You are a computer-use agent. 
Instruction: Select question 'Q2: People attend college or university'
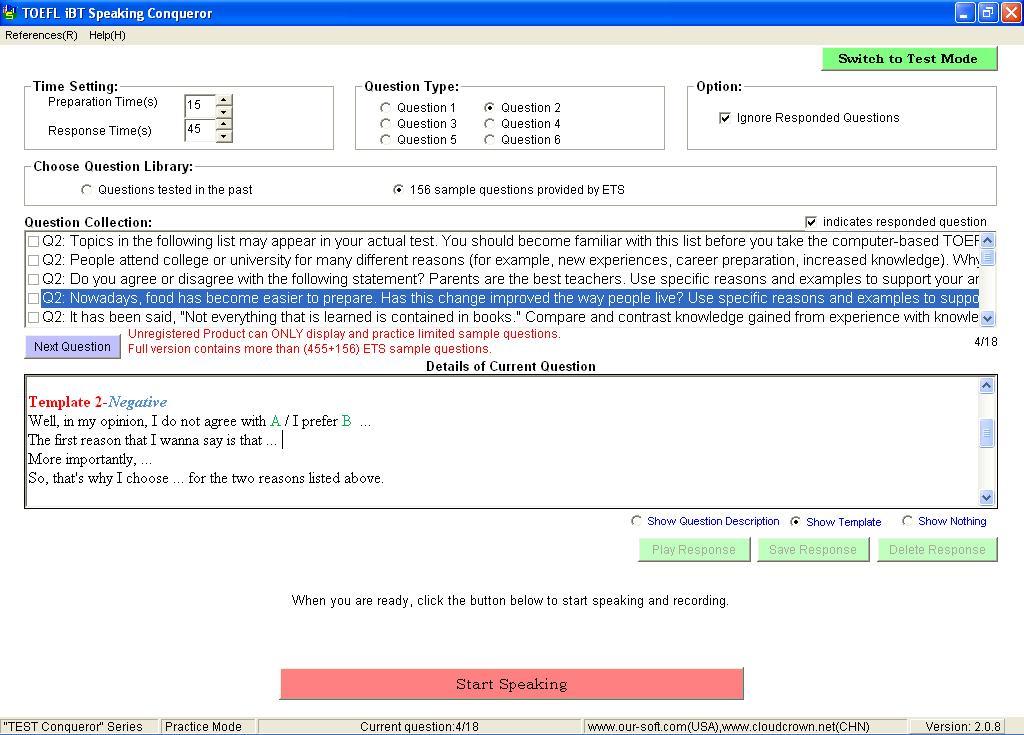(x=510, y=260)
